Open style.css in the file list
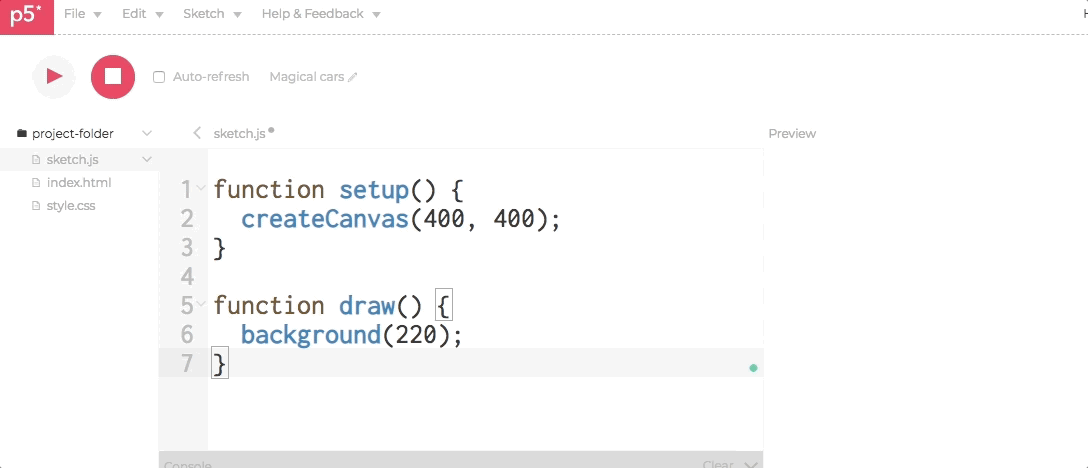Screen dimensions: 1088x468 (70, 206)
